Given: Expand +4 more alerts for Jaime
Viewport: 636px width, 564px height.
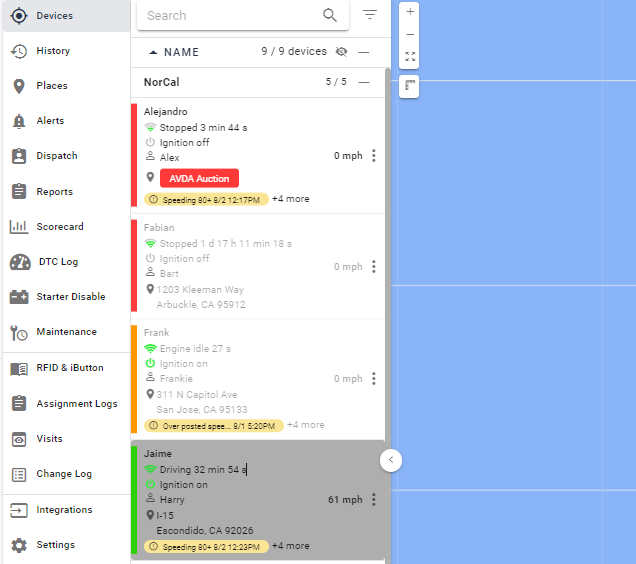Looking at the screenshot, I should click(291, 546).
